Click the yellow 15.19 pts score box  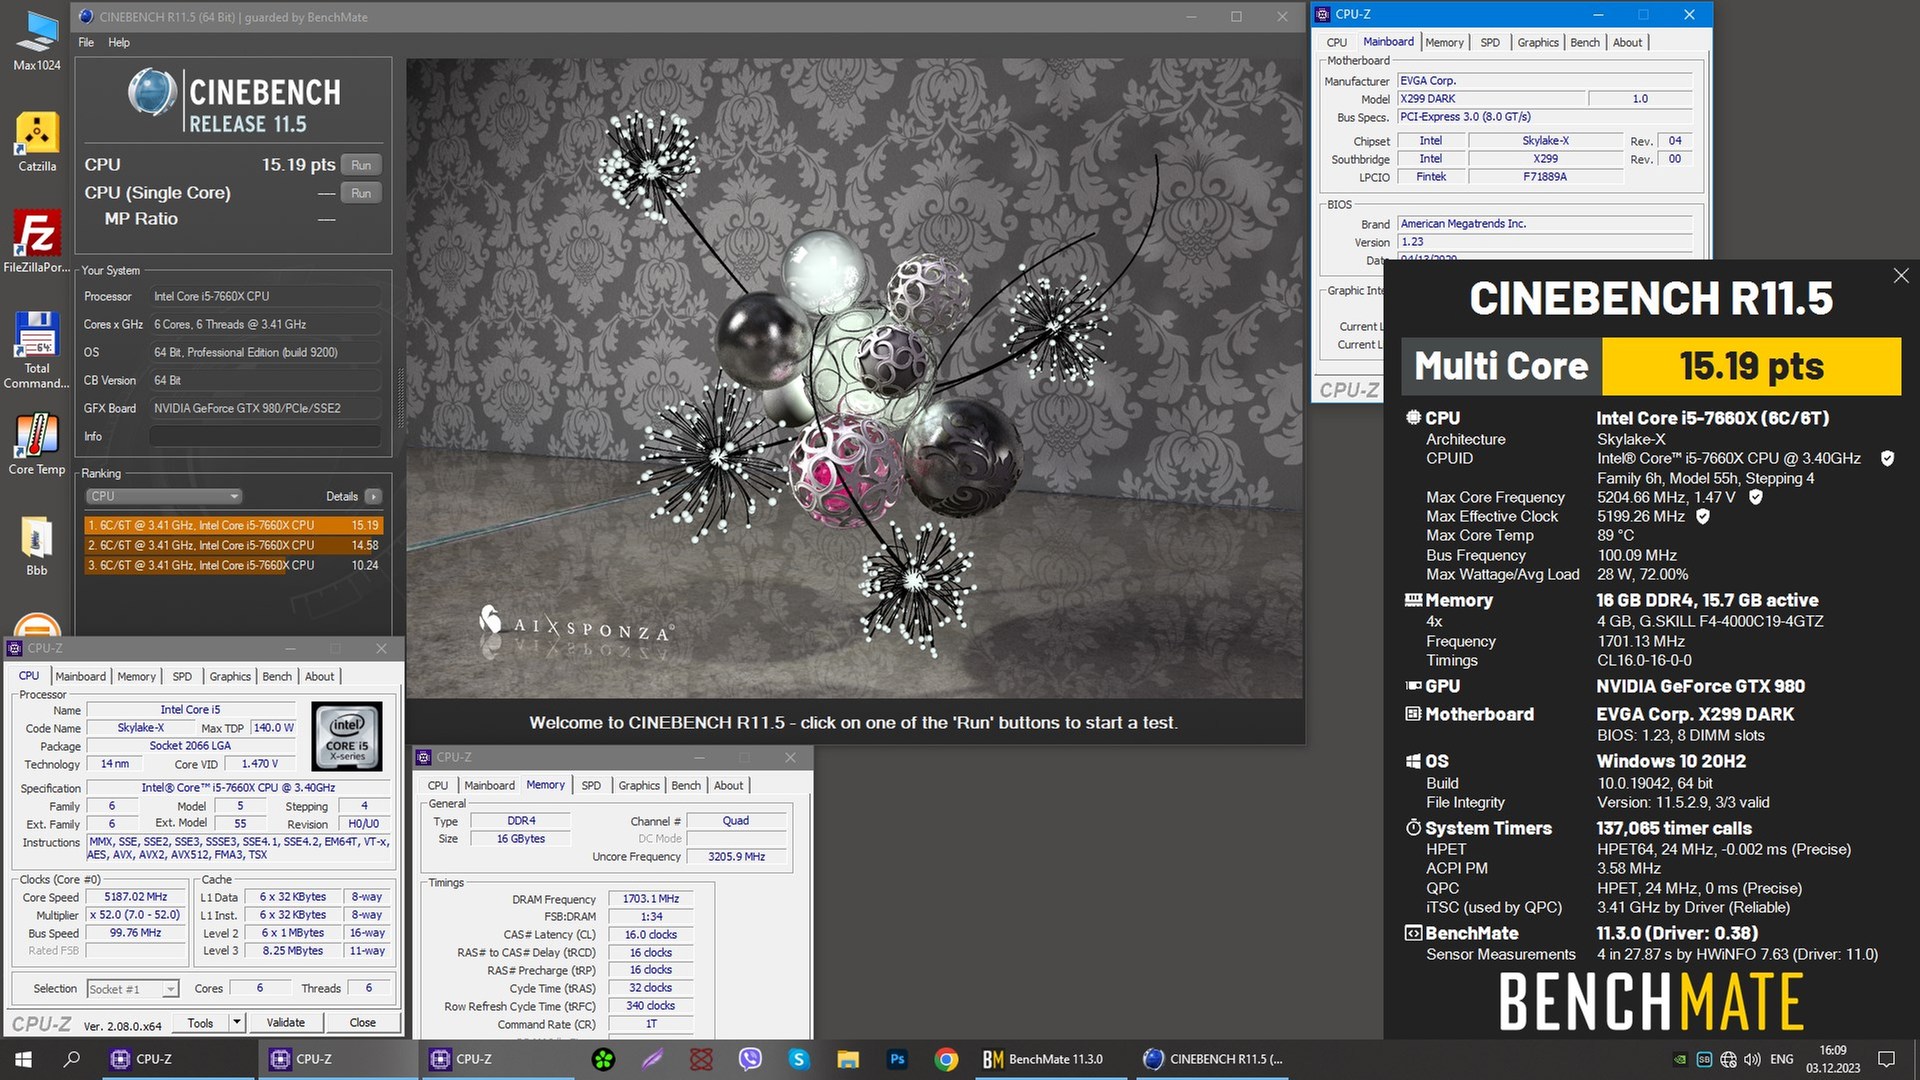click(x=1751, y=366)
